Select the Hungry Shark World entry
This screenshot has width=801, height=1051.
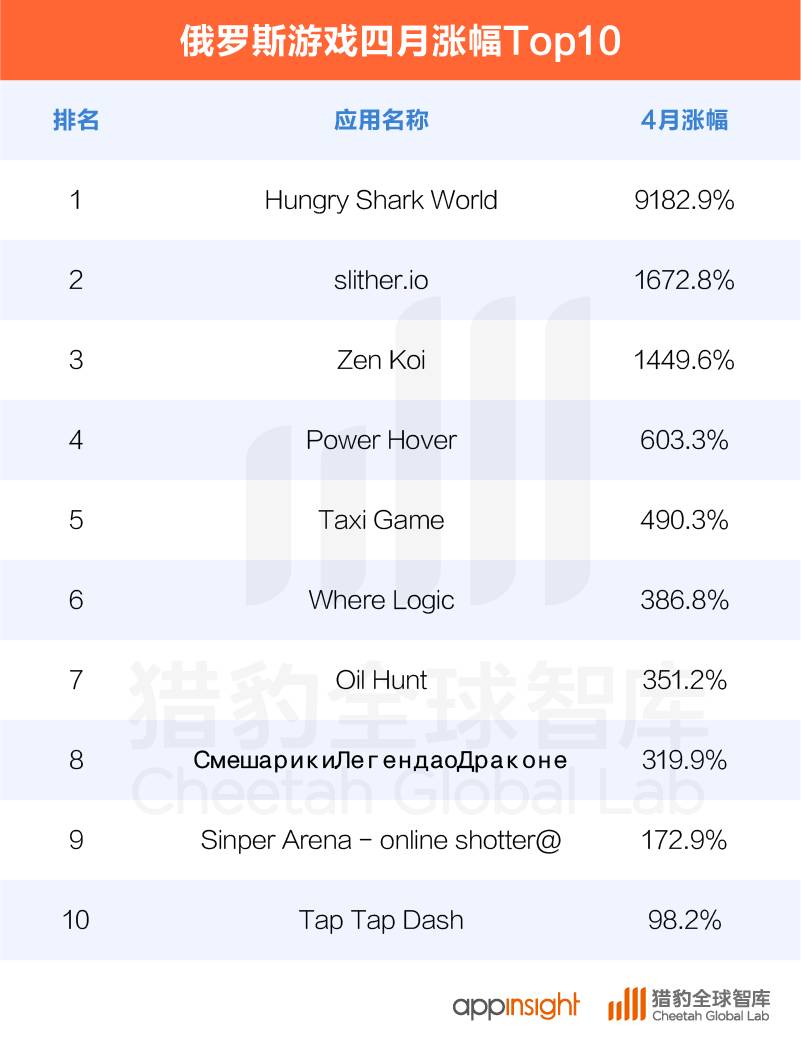(x=381, y=200)
